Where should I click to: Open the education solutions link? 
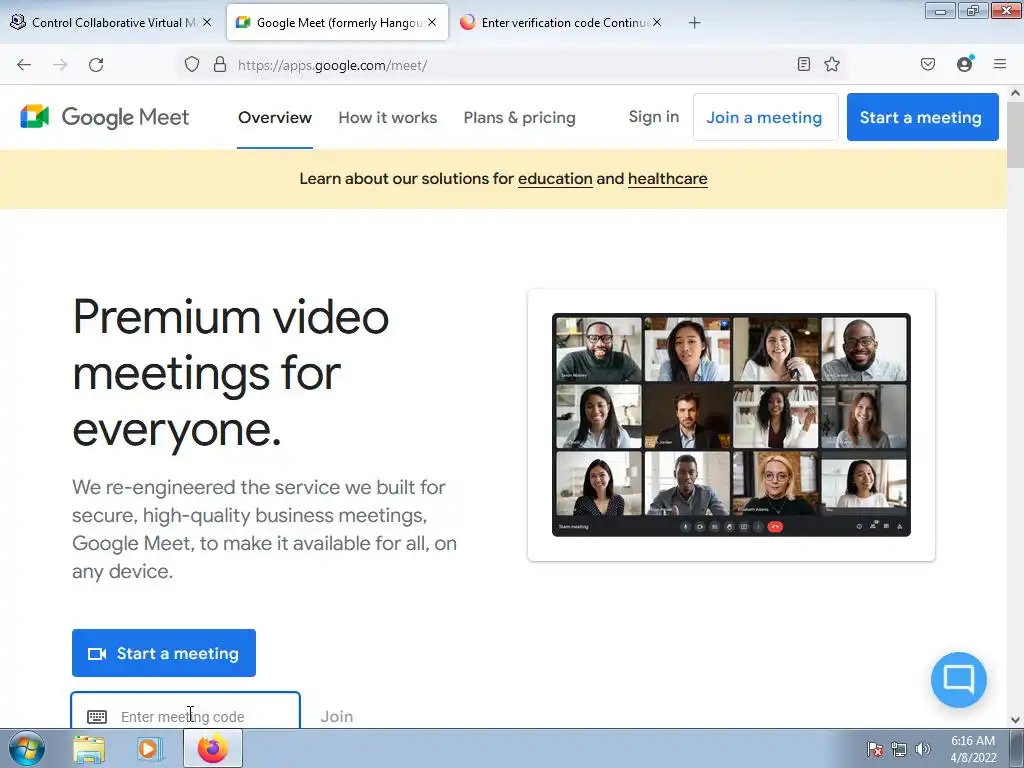point(555,179)
